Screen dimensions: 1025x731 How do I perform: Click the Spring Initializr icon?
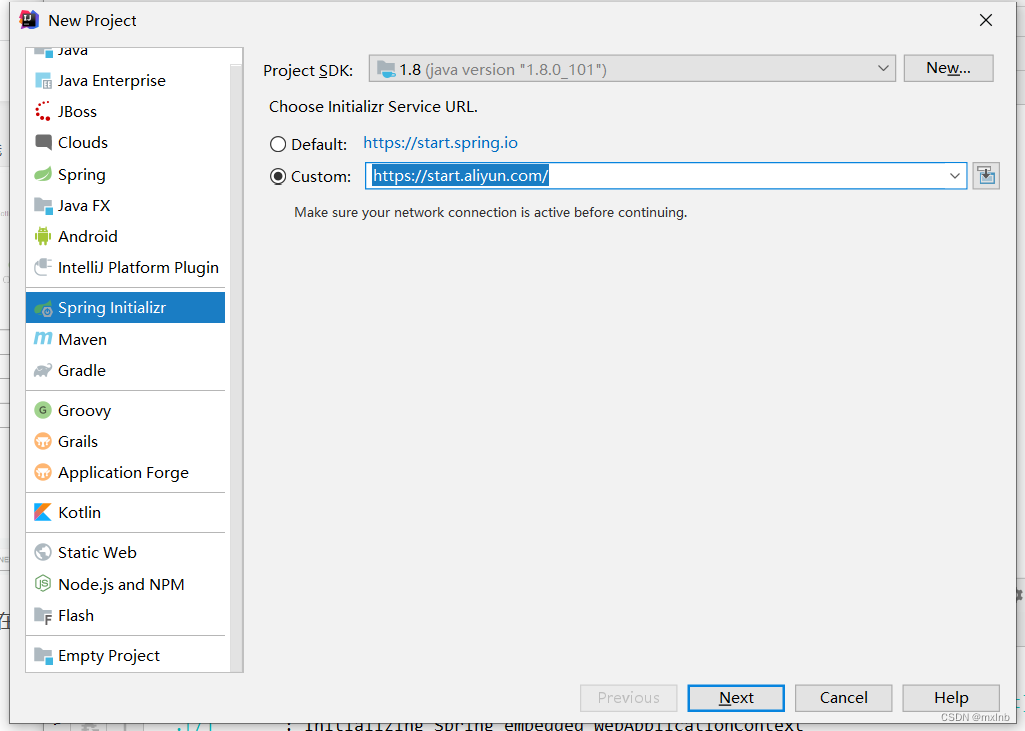pos(43,308)
